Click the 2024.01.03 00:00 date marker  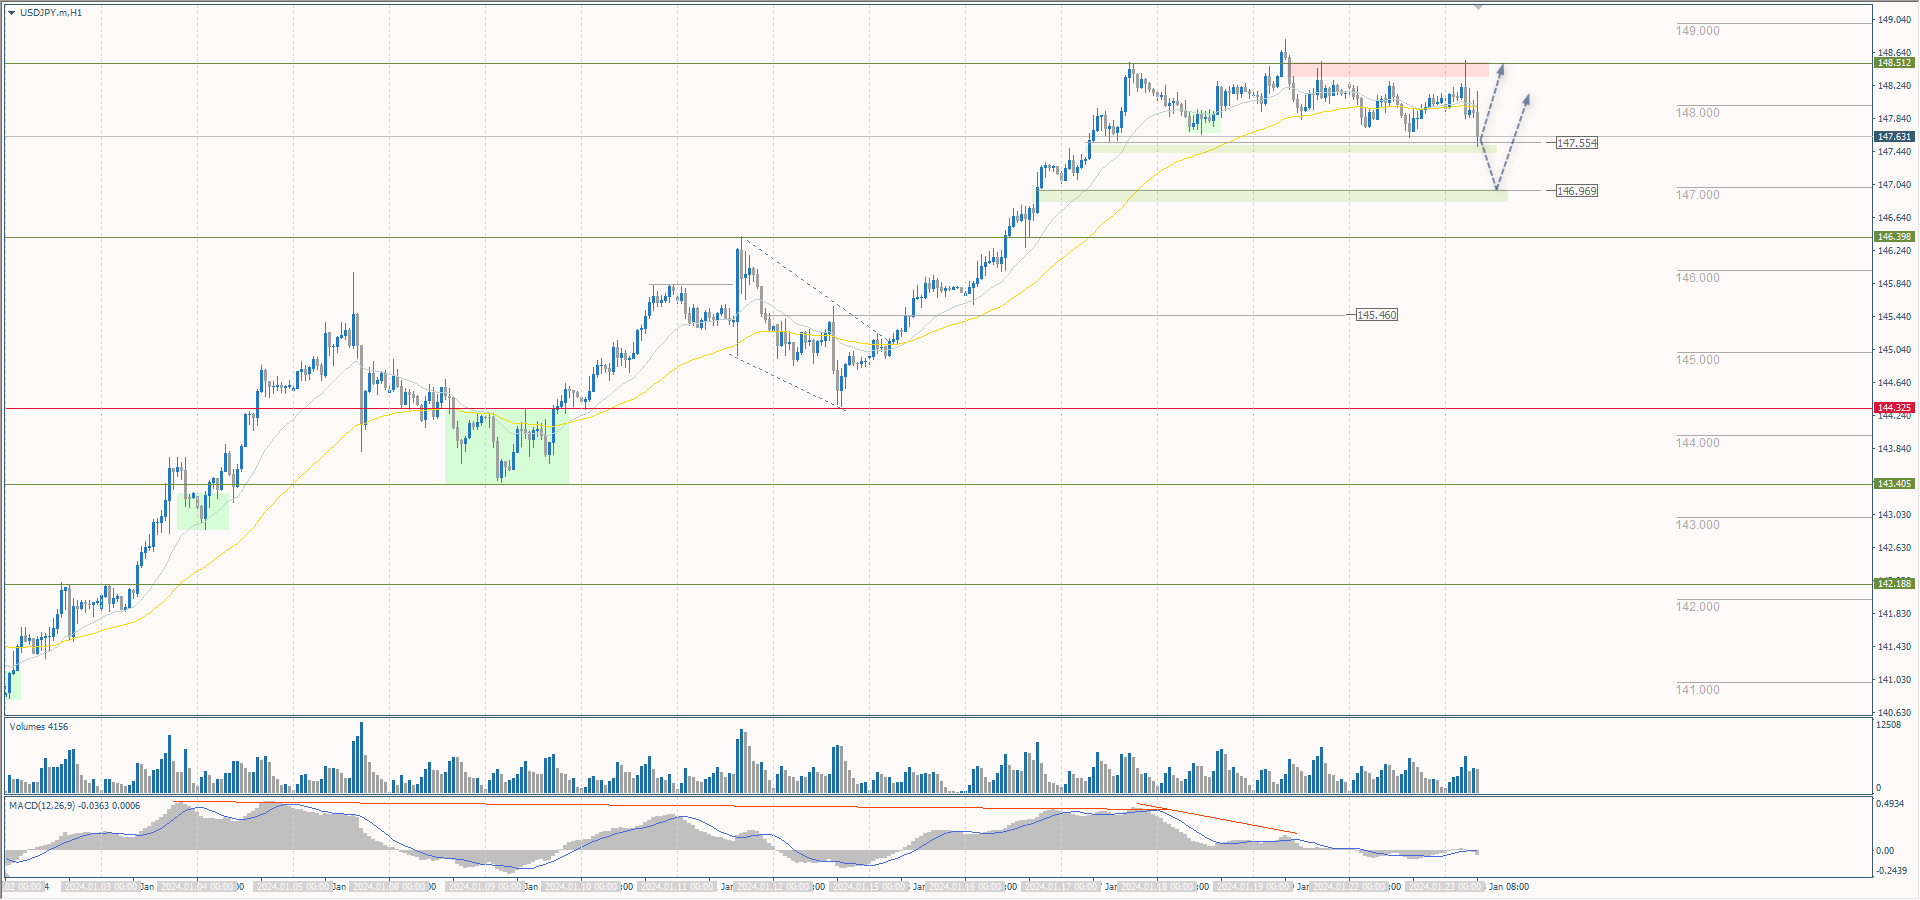[101, 887]
